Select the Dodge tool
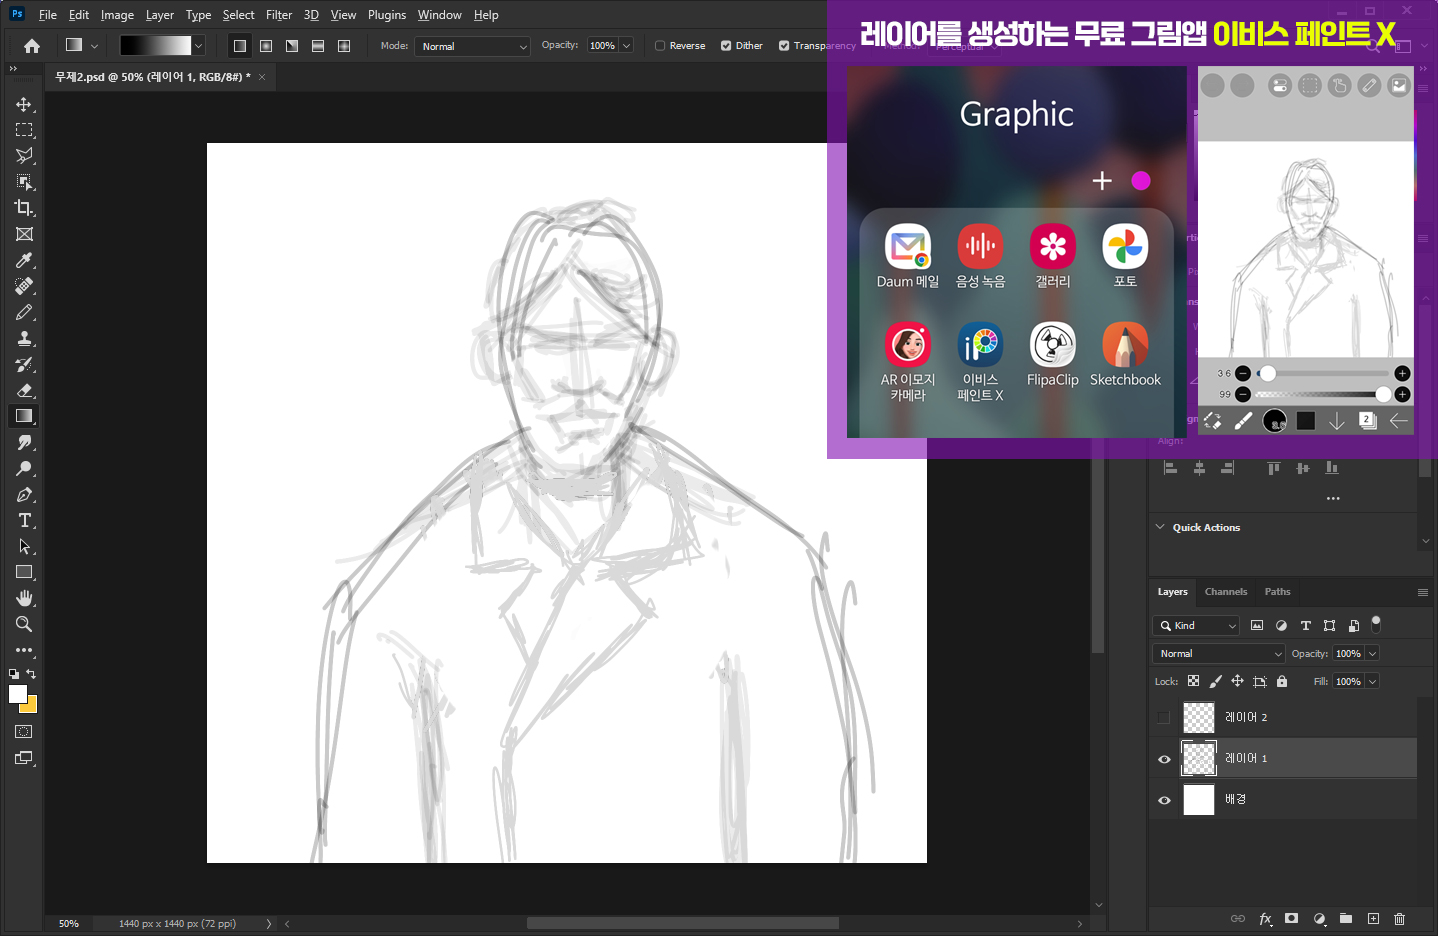The image size is (1438, 936). coord(24,468)
